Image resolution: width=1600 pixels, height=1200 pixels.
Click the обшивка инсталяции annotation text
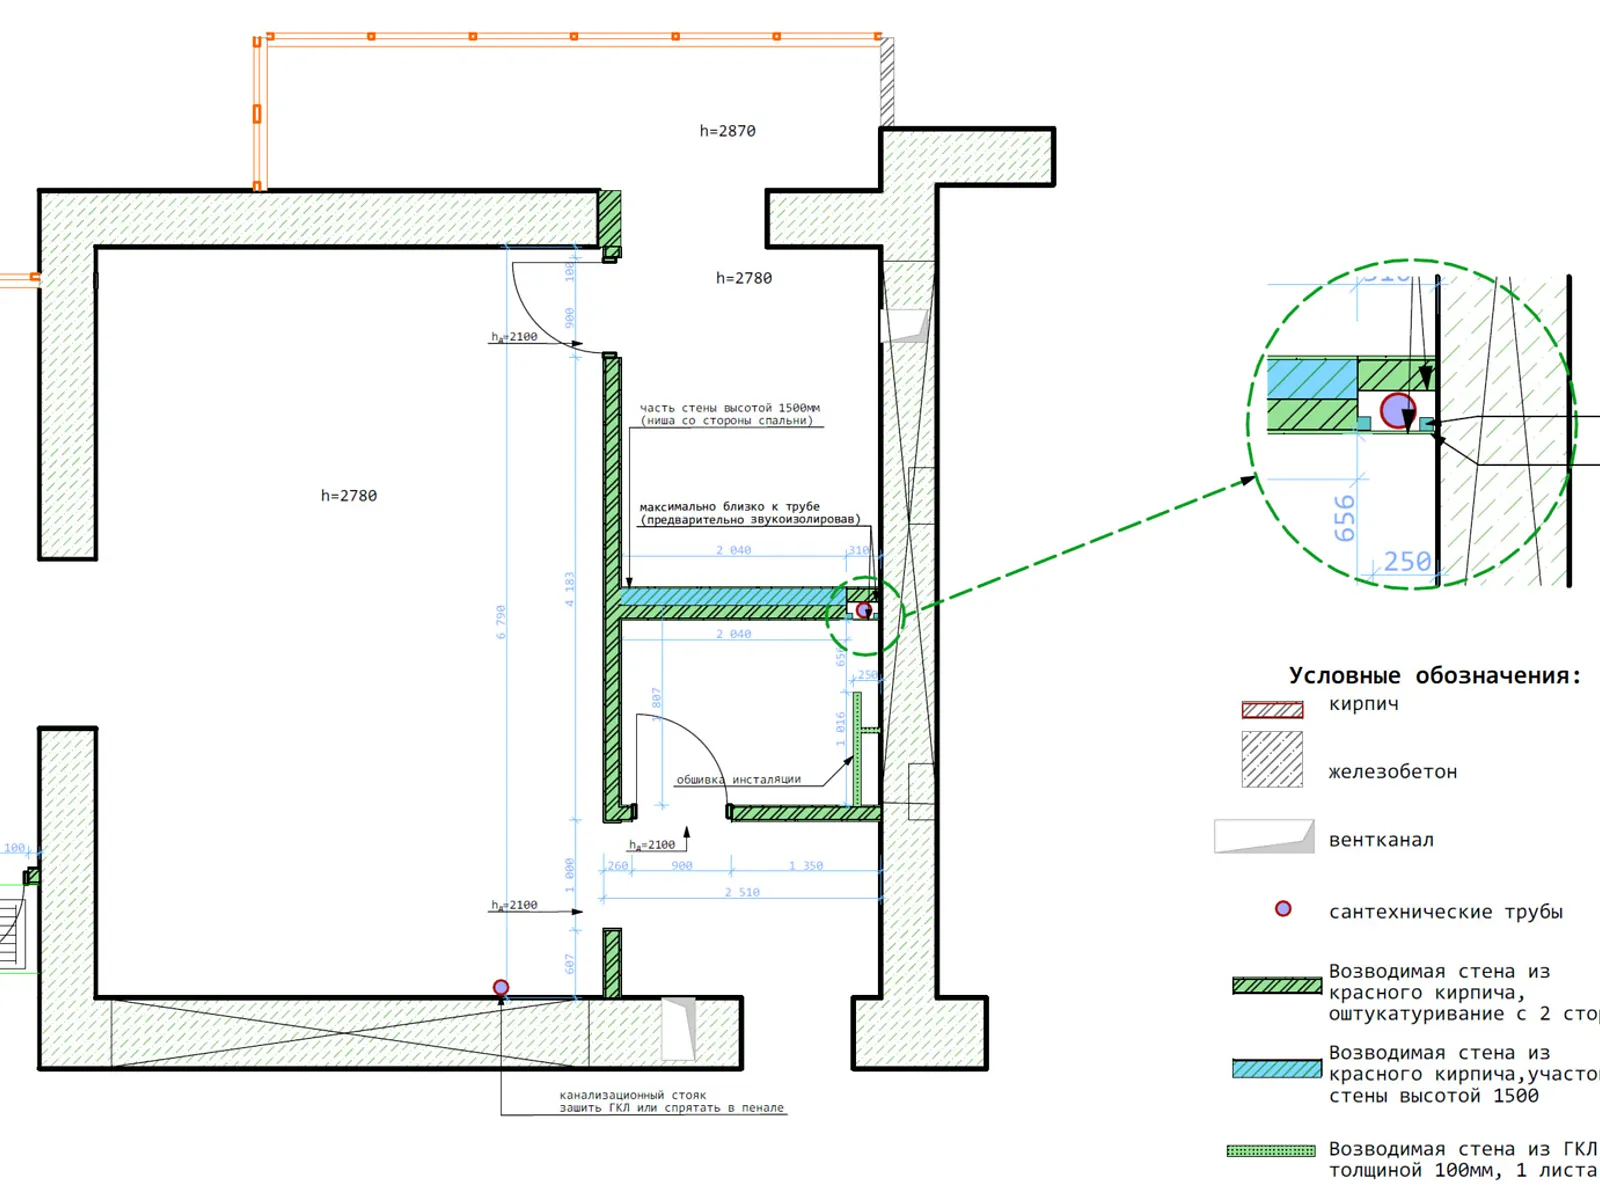coord(738,780)
